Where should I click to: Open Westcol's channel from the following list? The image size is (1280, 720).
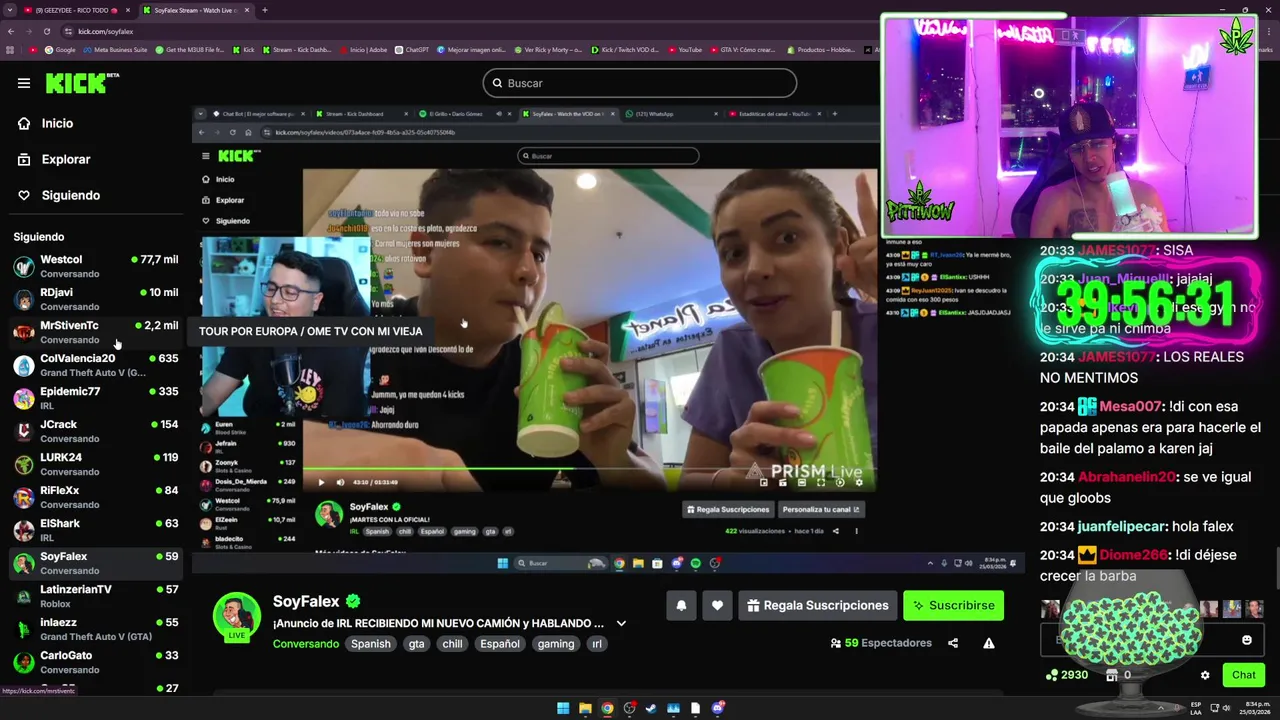click(96, 266)
